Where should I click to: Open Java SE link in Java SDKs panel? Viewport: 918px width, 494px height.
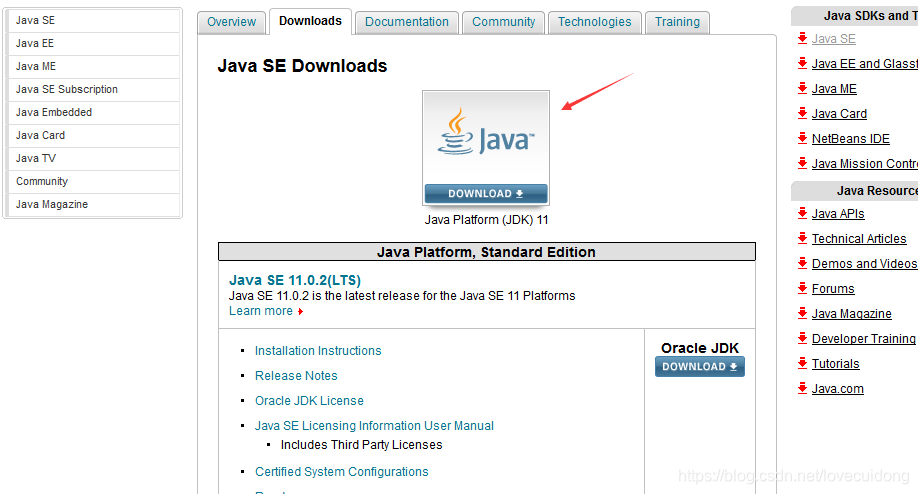coord(834,39)
